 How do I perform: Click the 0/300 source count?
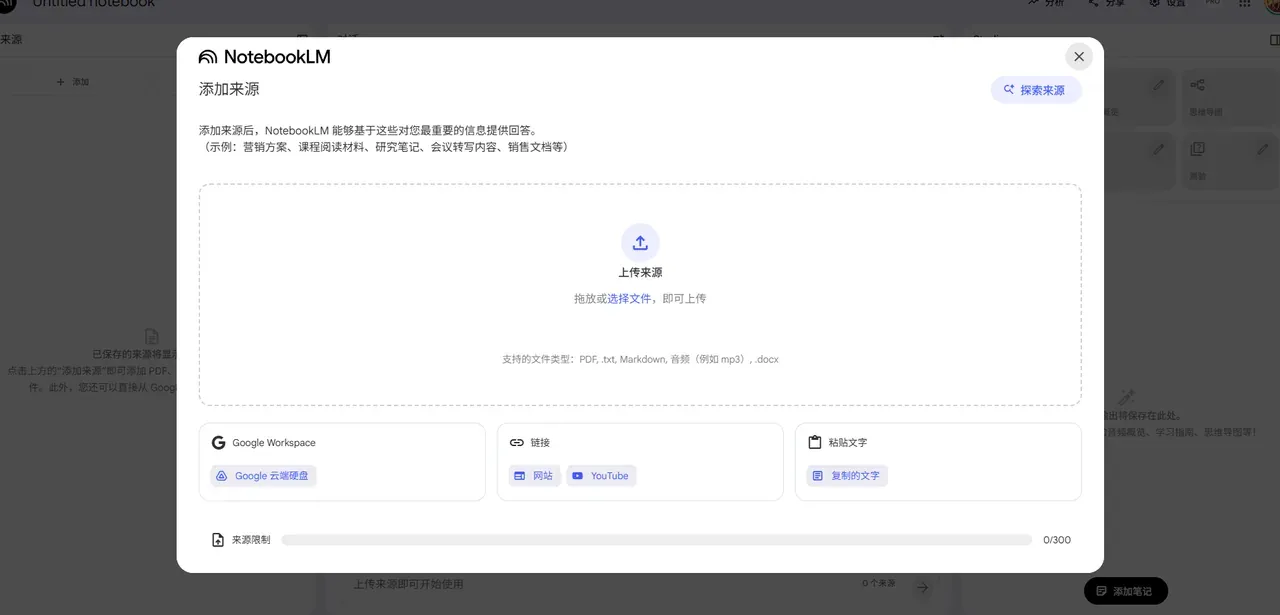tap(1057, 540)
